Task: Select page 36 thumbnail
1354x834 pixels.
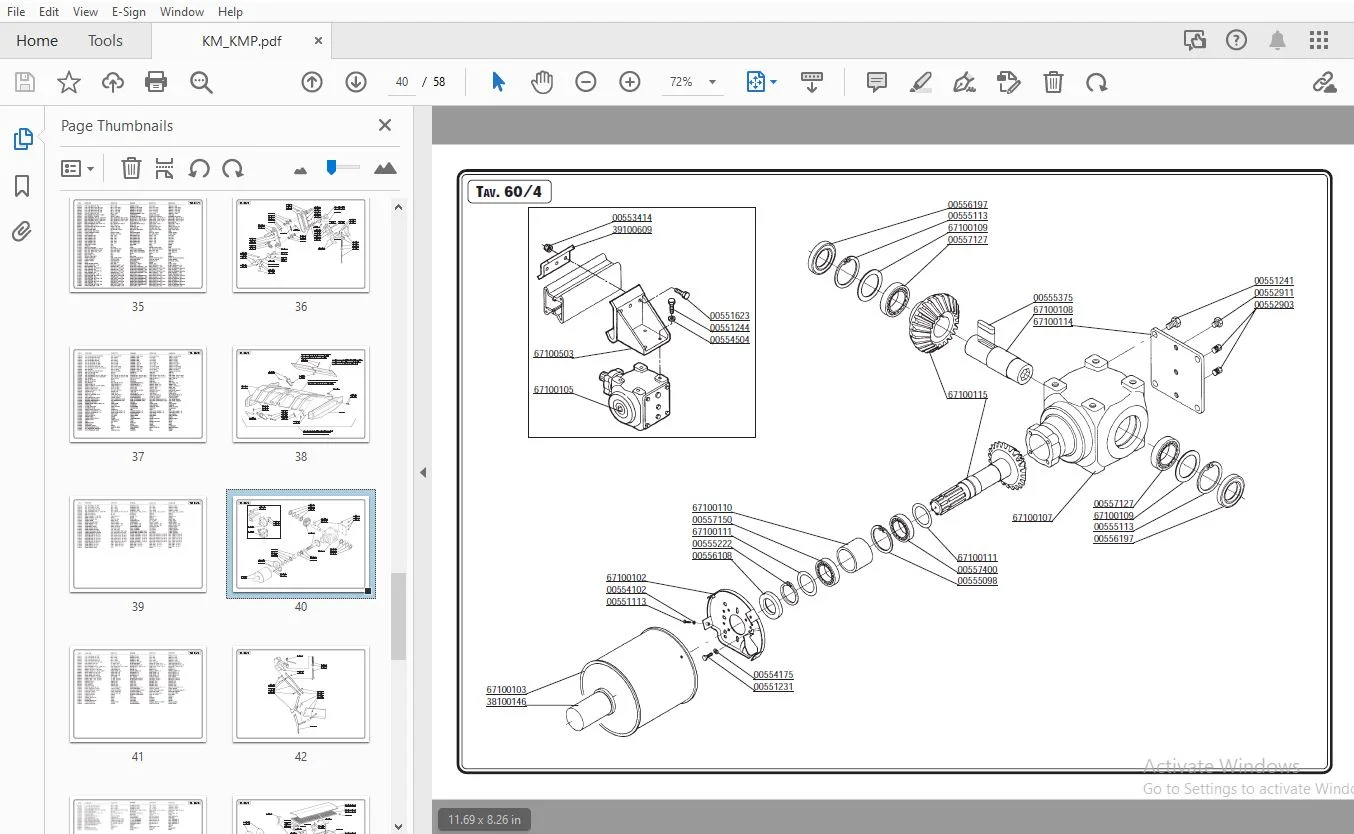Action: 301,245
